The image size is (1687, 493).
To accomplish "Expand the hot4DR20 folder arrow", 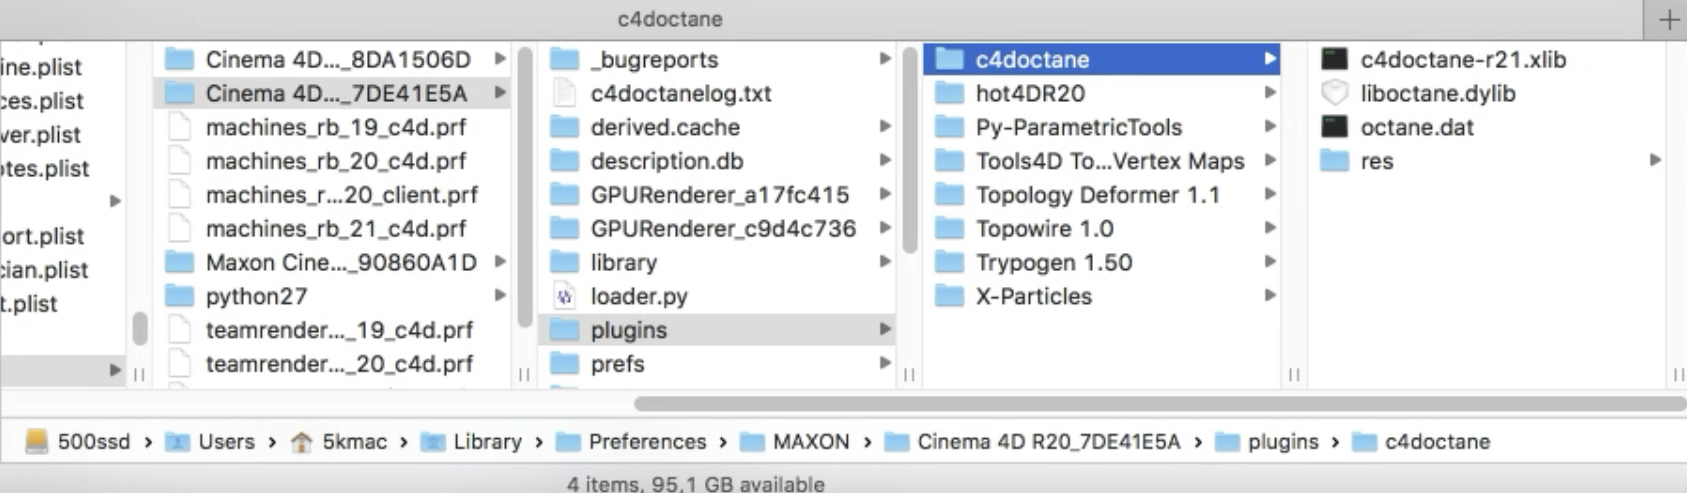I will [x=1270, y=94].
